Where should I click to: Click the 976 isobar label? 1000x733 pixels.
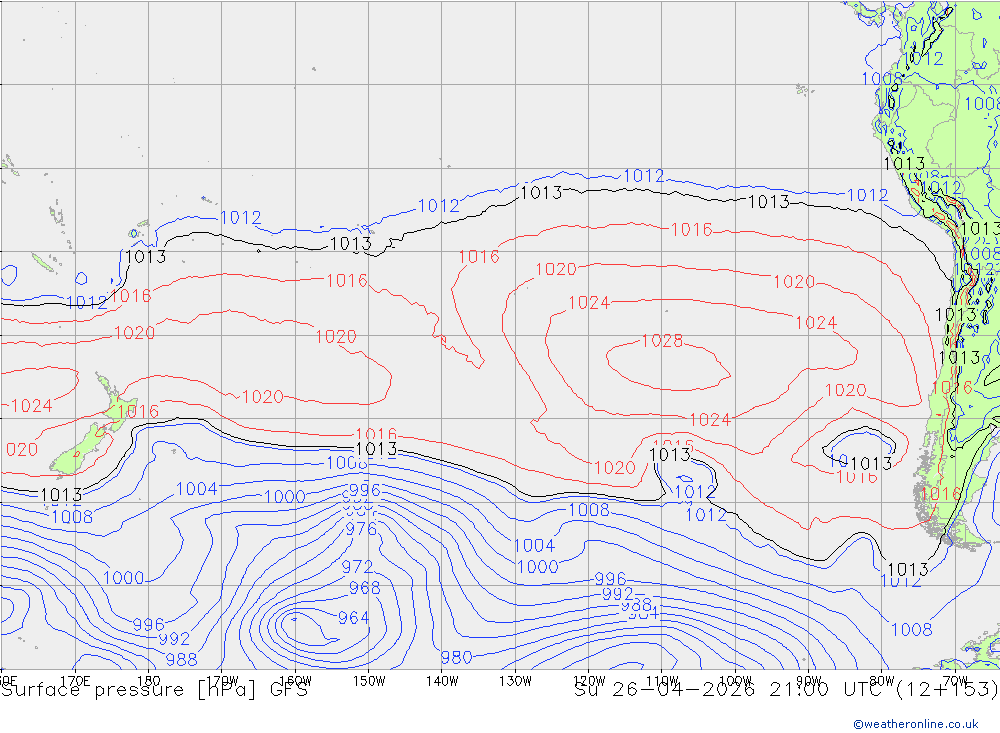click(361, 529)
